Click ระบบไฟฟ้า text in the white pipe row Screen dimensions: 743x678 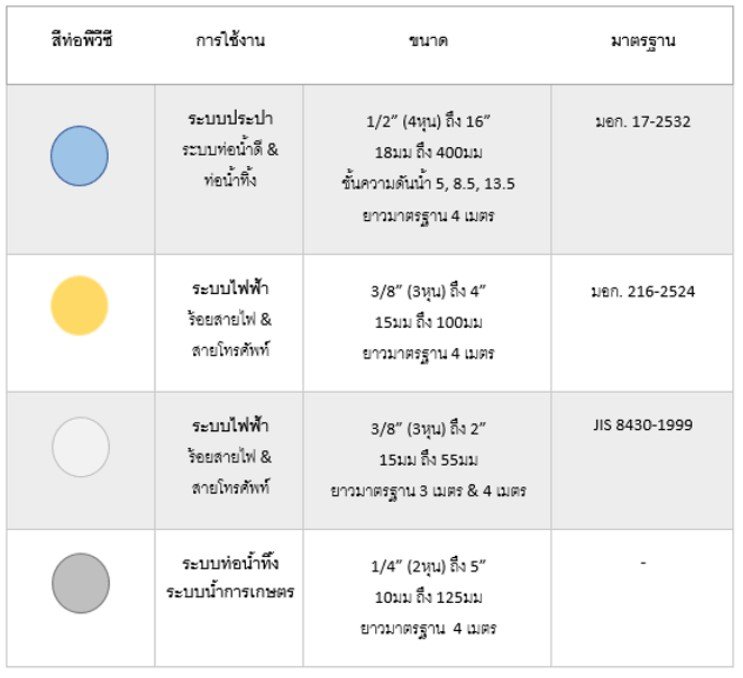coord(230,426)
